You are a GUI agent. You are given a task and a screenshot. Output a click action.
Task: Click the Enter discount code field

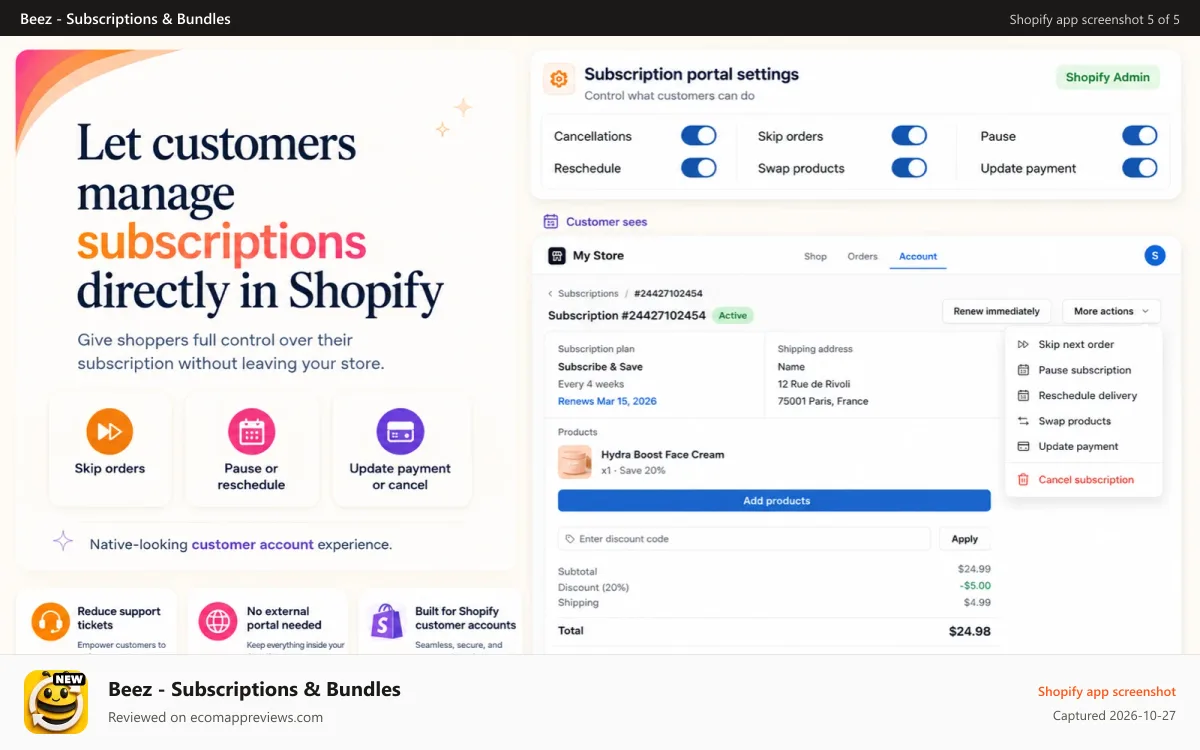pyautogui.click(x=744, y=539)
